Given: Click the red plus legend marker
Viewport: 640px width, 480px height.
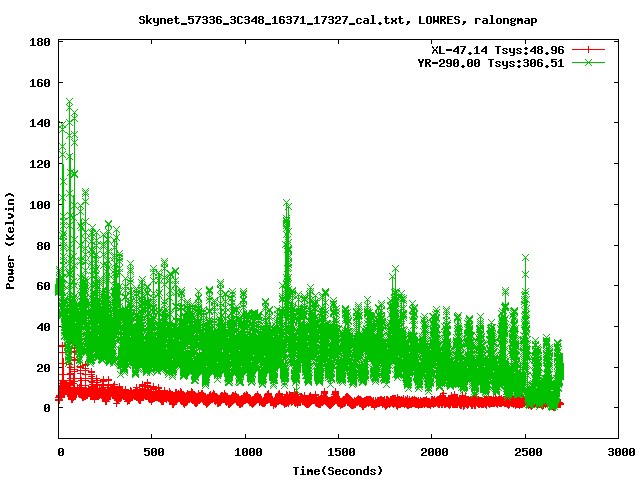Looking at the screenshot, I should [588, 50].
